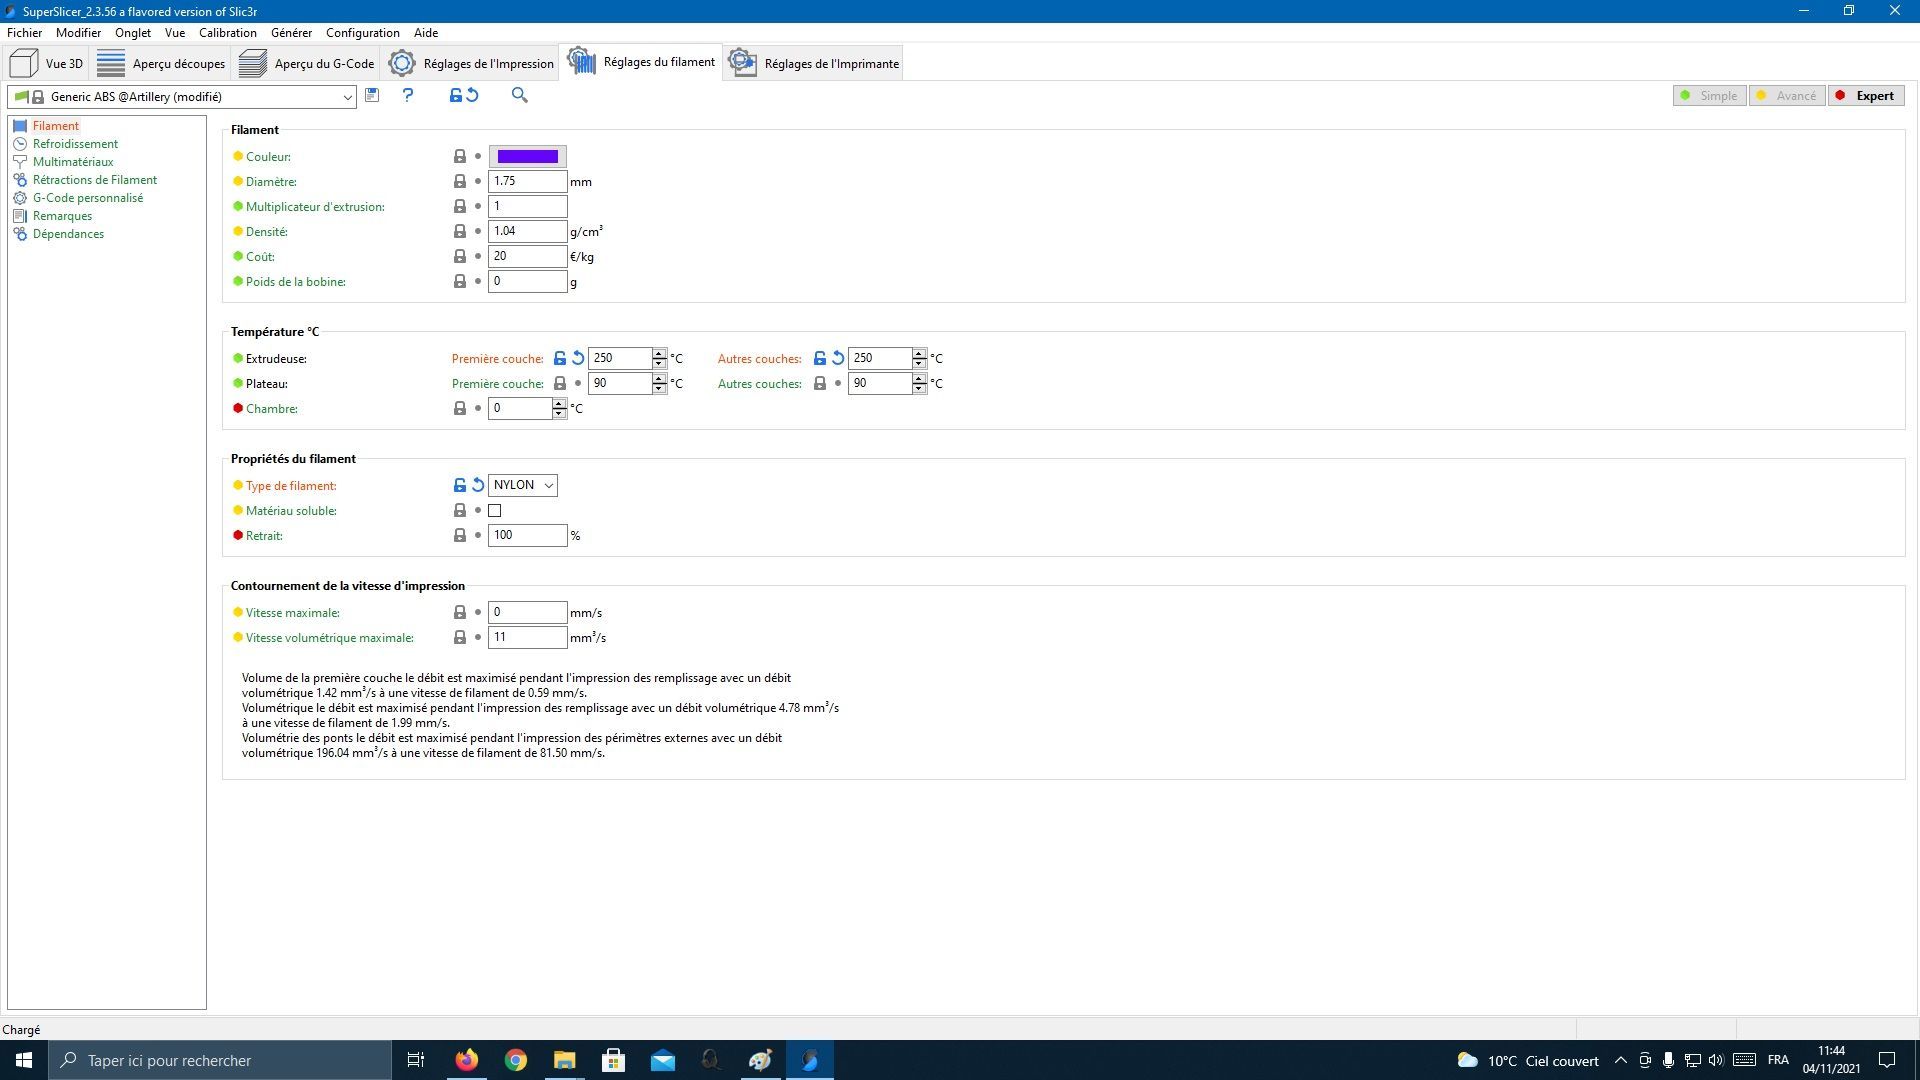Viewport: 1920px width, 1080px height.
Task: Click the lock icon for Retrait
Action: [x=460, y=535]
